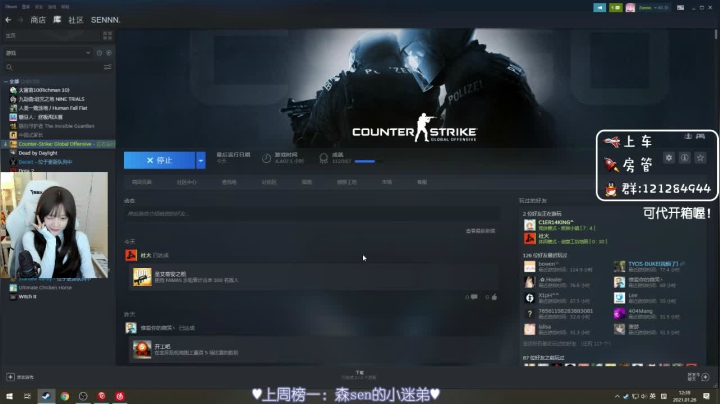Collapse the 全部 games category
Screen dimensions: 720x404
tap(6, 81)
